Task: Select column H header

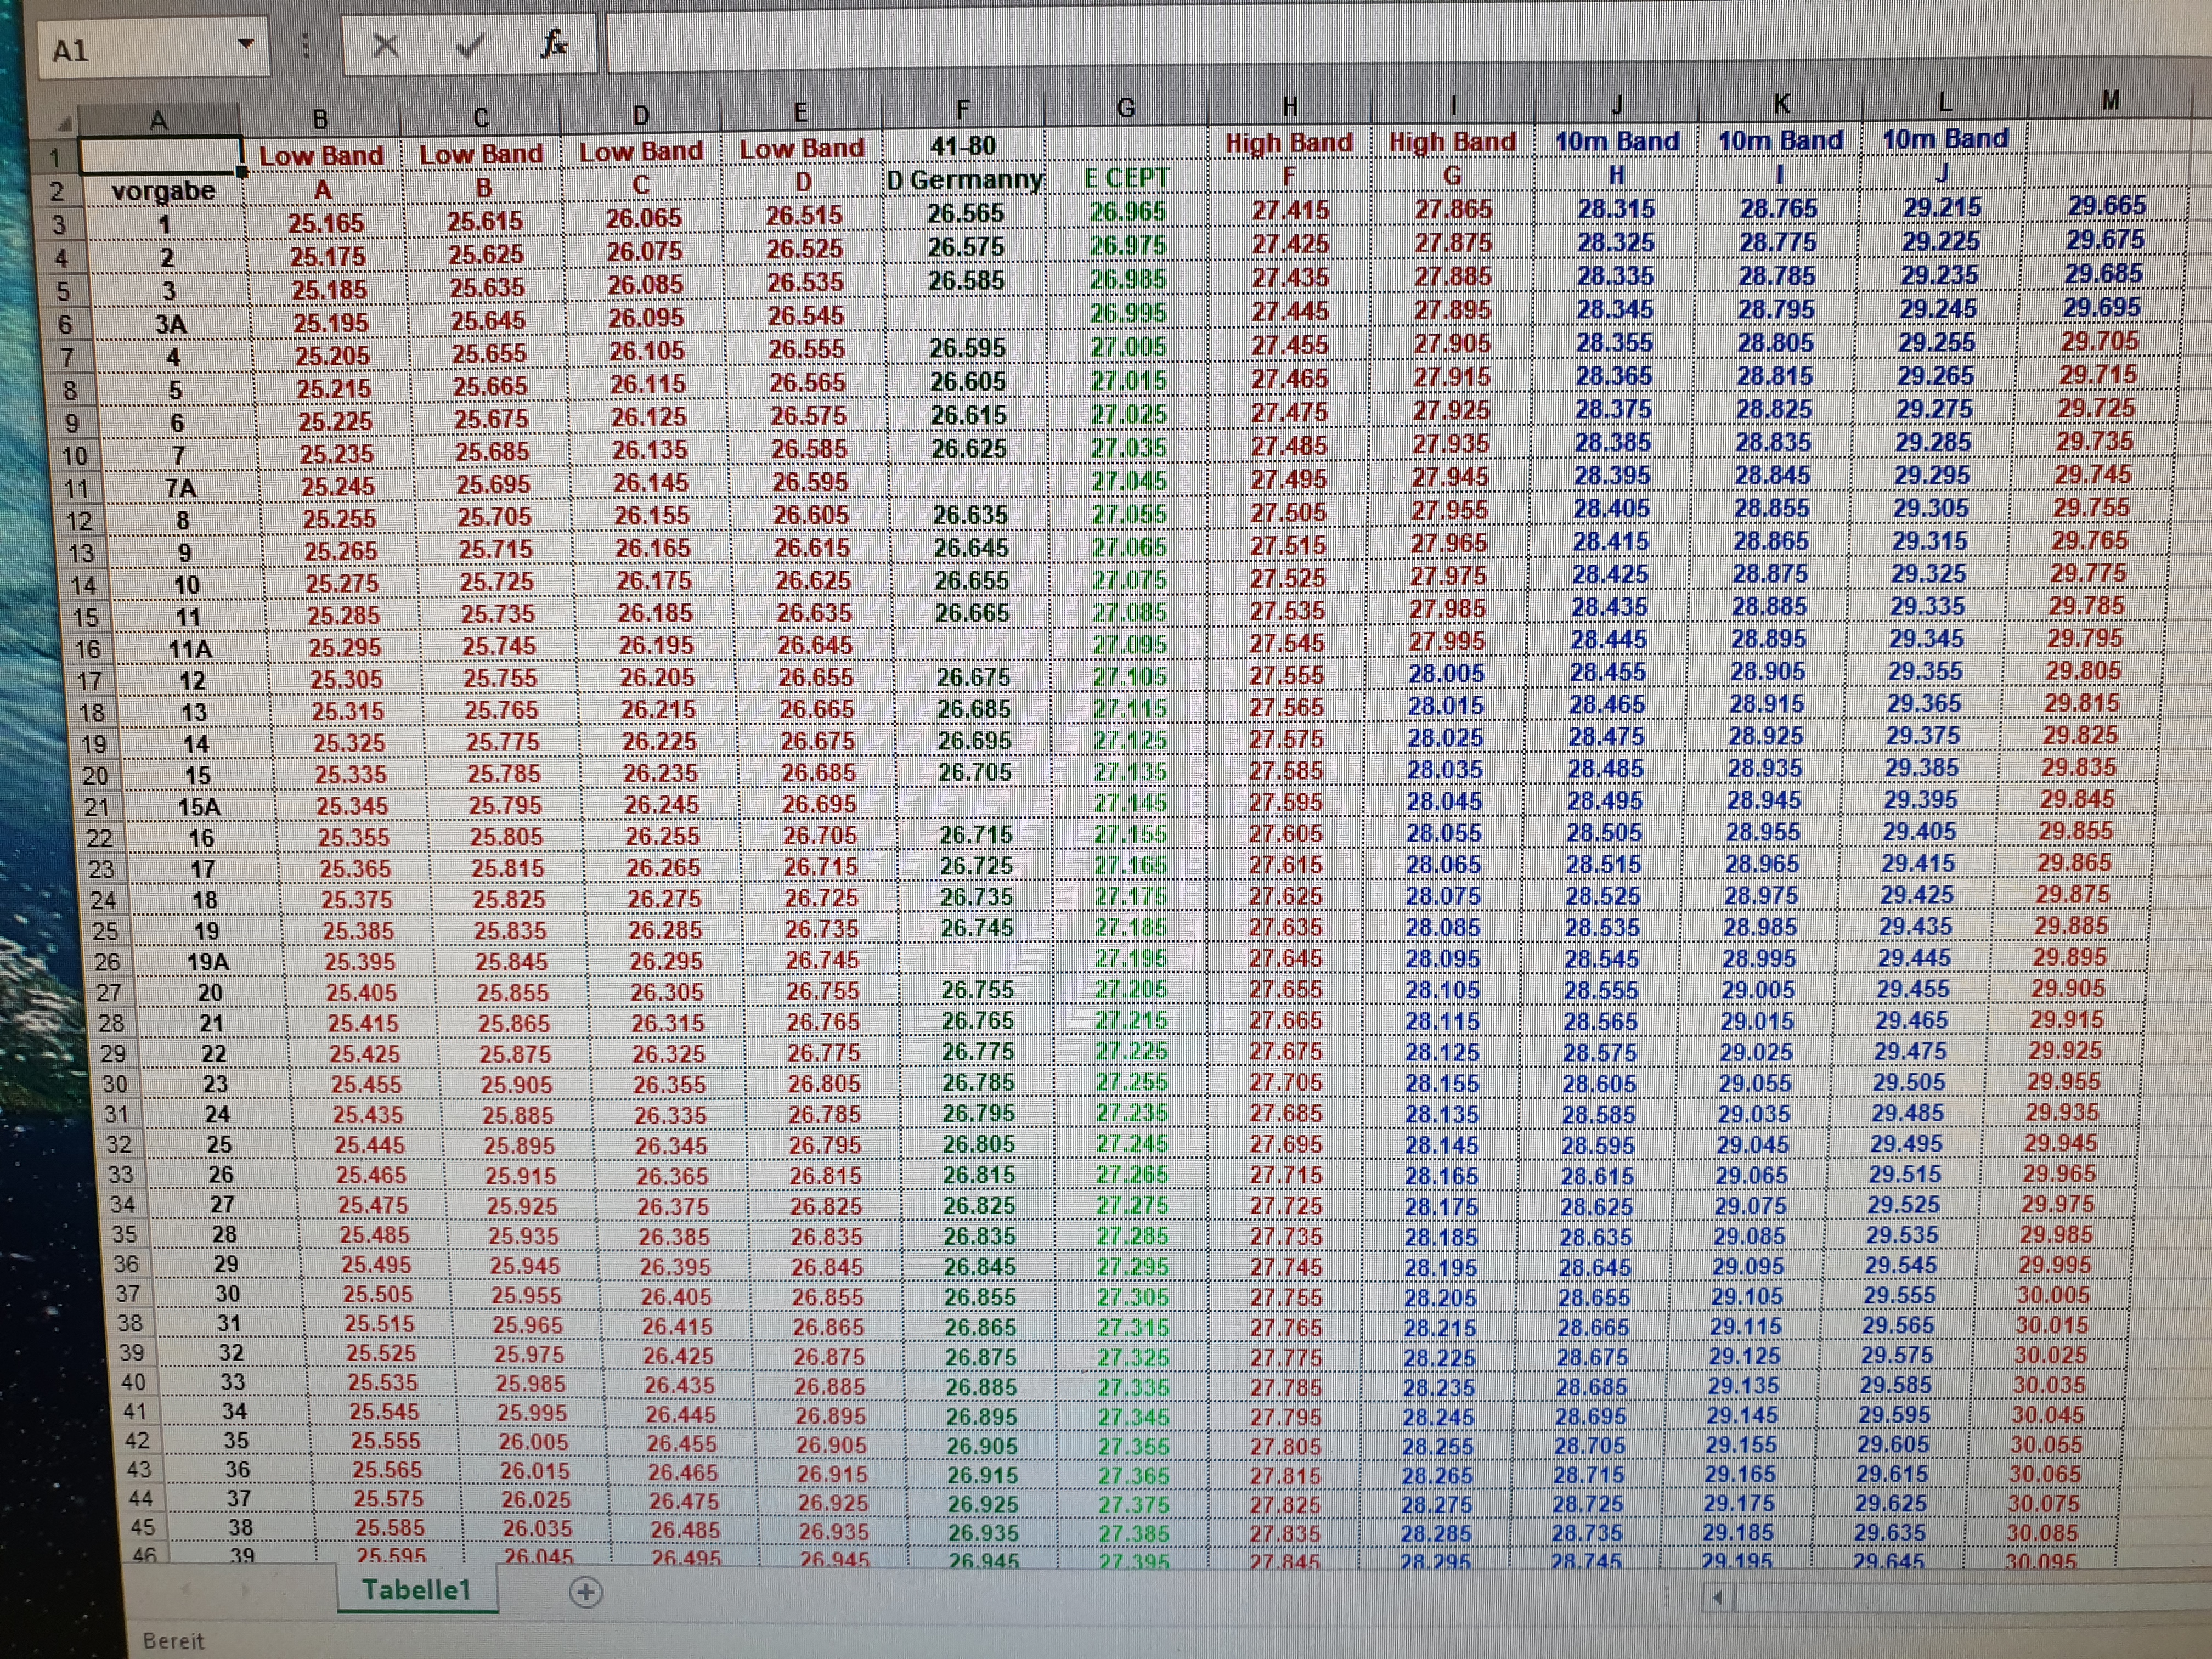Action: pyautogui.click(x=1290, y=106)
